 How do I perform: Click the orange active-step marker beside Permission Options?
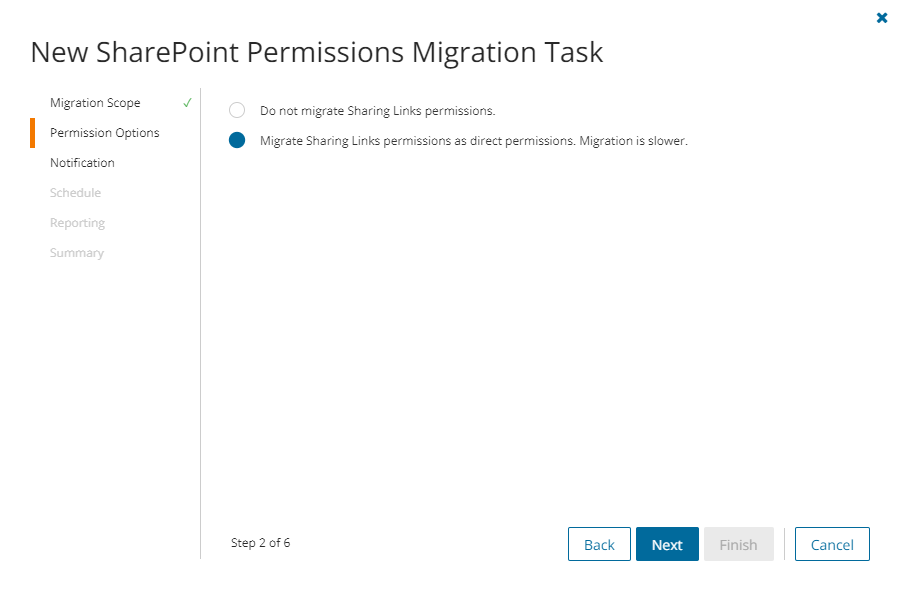[33, 133]
